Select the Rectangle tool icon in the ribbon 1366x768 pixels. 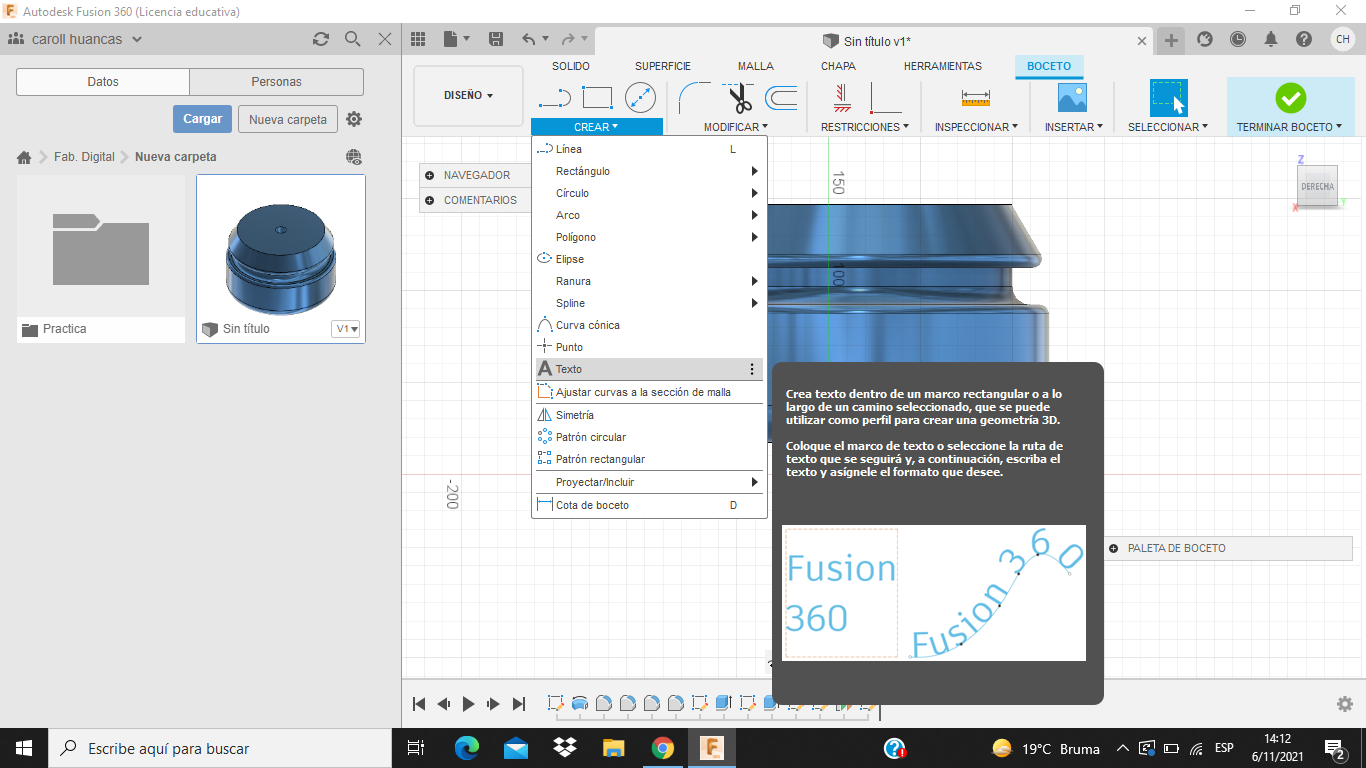(x=597, y=97)
